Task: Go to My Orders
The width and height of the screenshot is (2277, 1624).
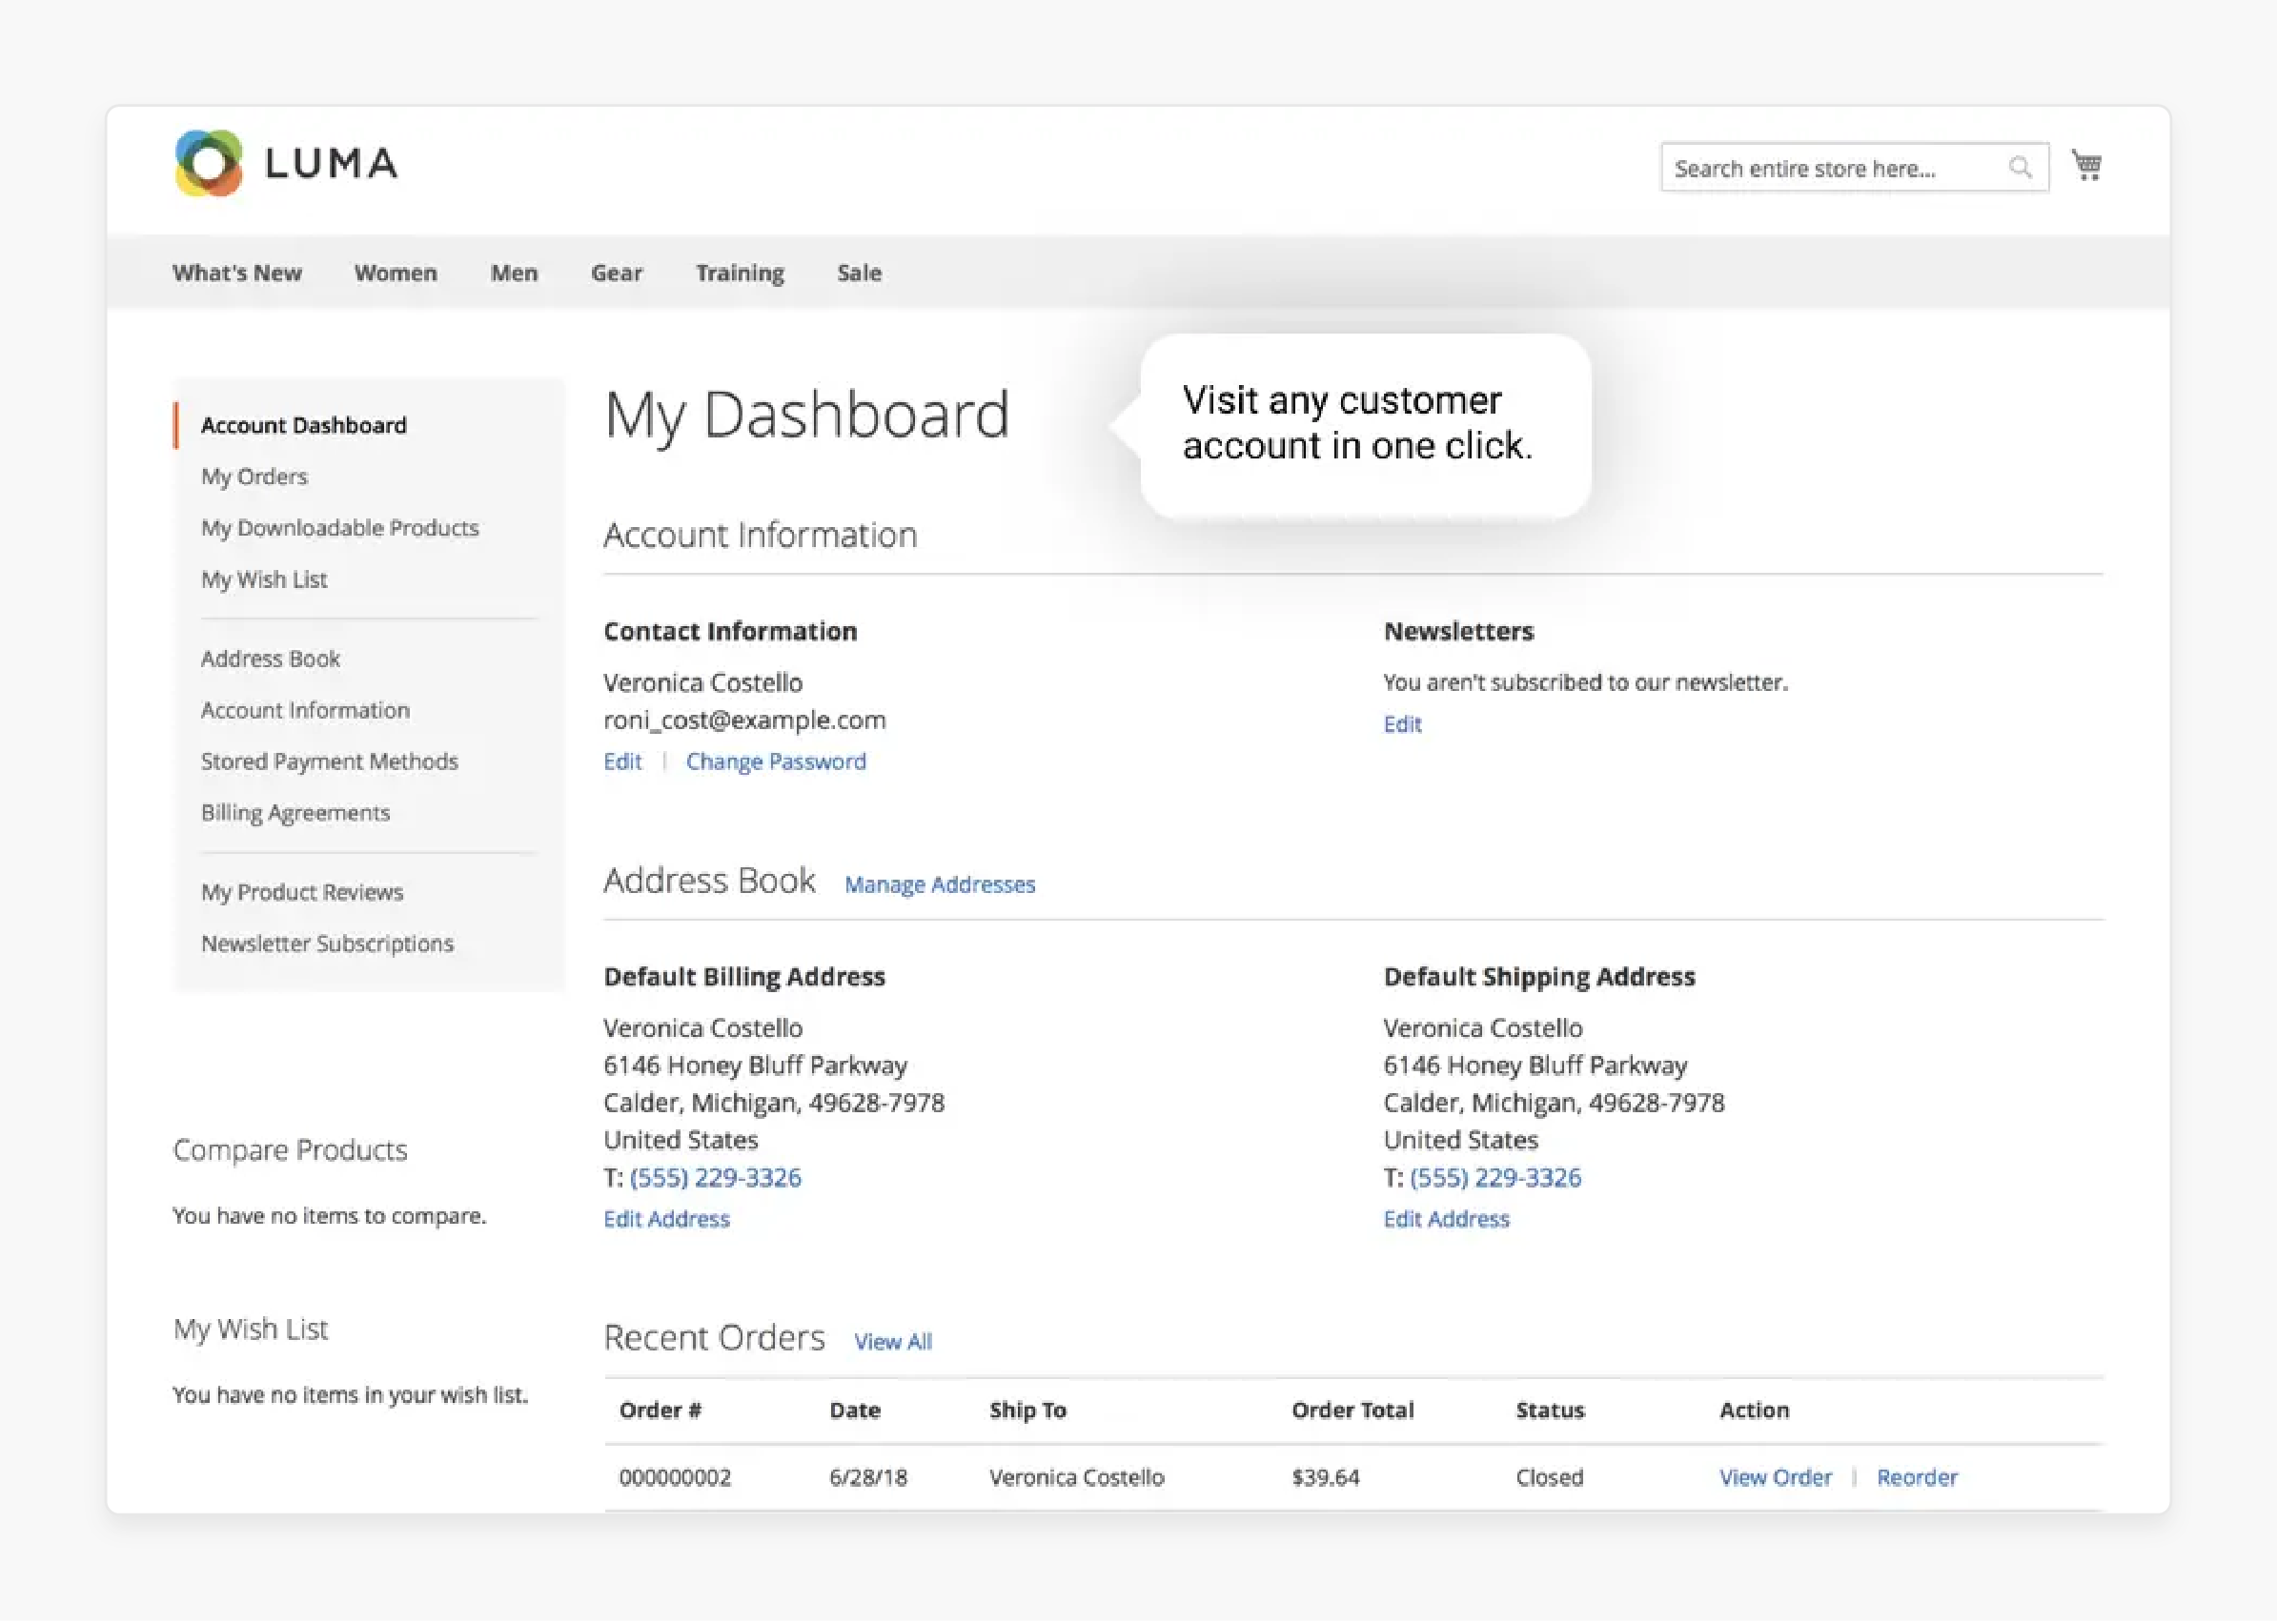Action: pos(254,477)
